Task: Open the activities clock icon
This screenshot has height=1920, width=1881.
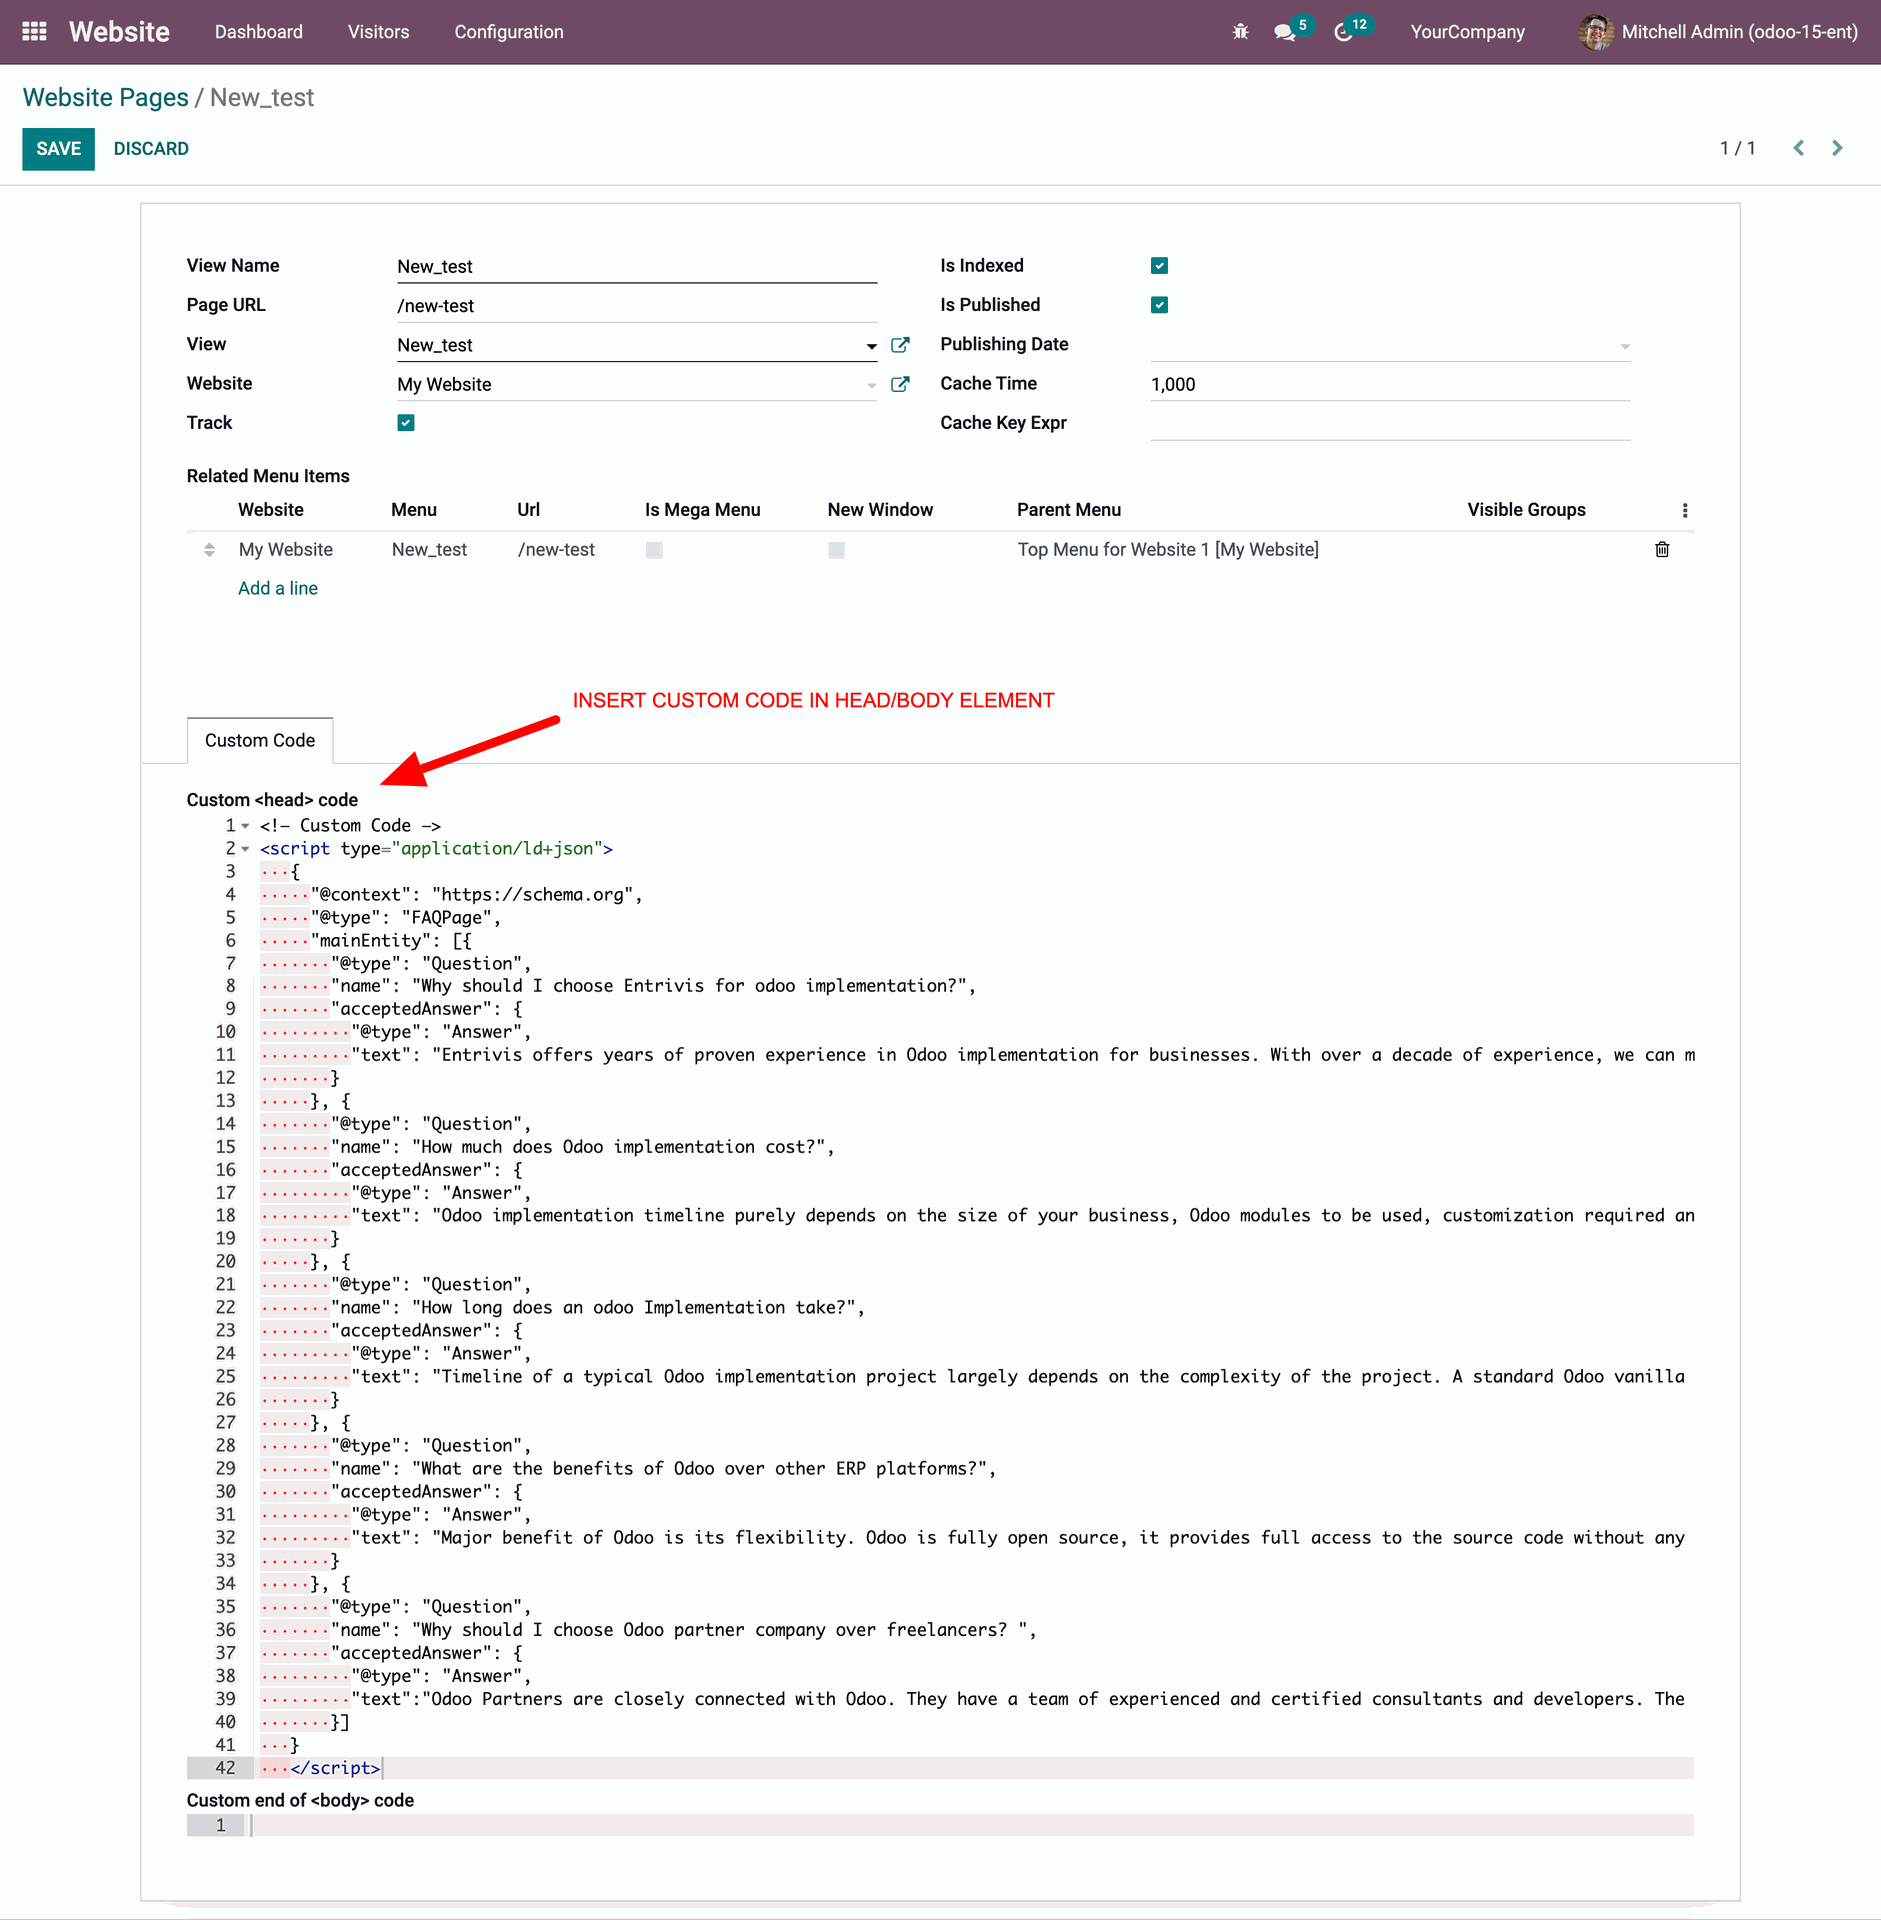Action: 1344,32
